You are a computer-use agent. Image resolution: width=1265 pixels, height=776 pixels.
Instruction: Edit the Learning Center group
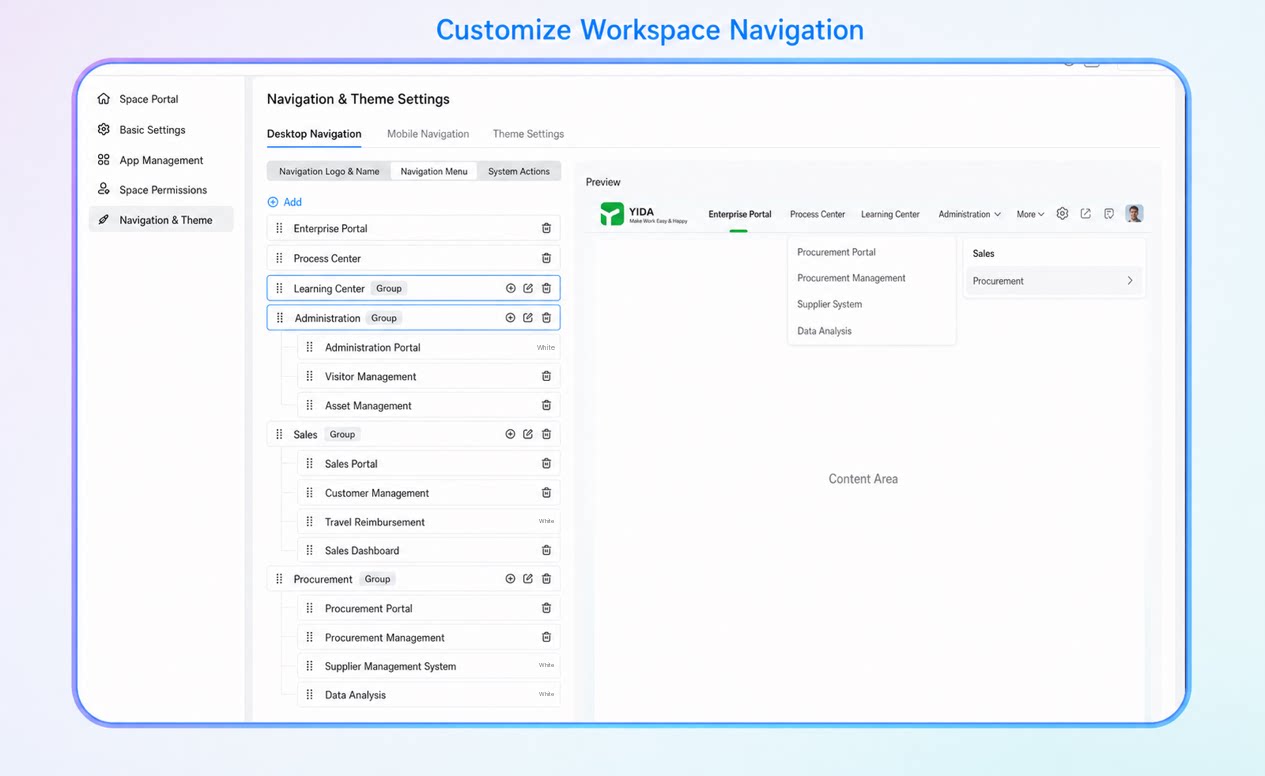point(528,288)
